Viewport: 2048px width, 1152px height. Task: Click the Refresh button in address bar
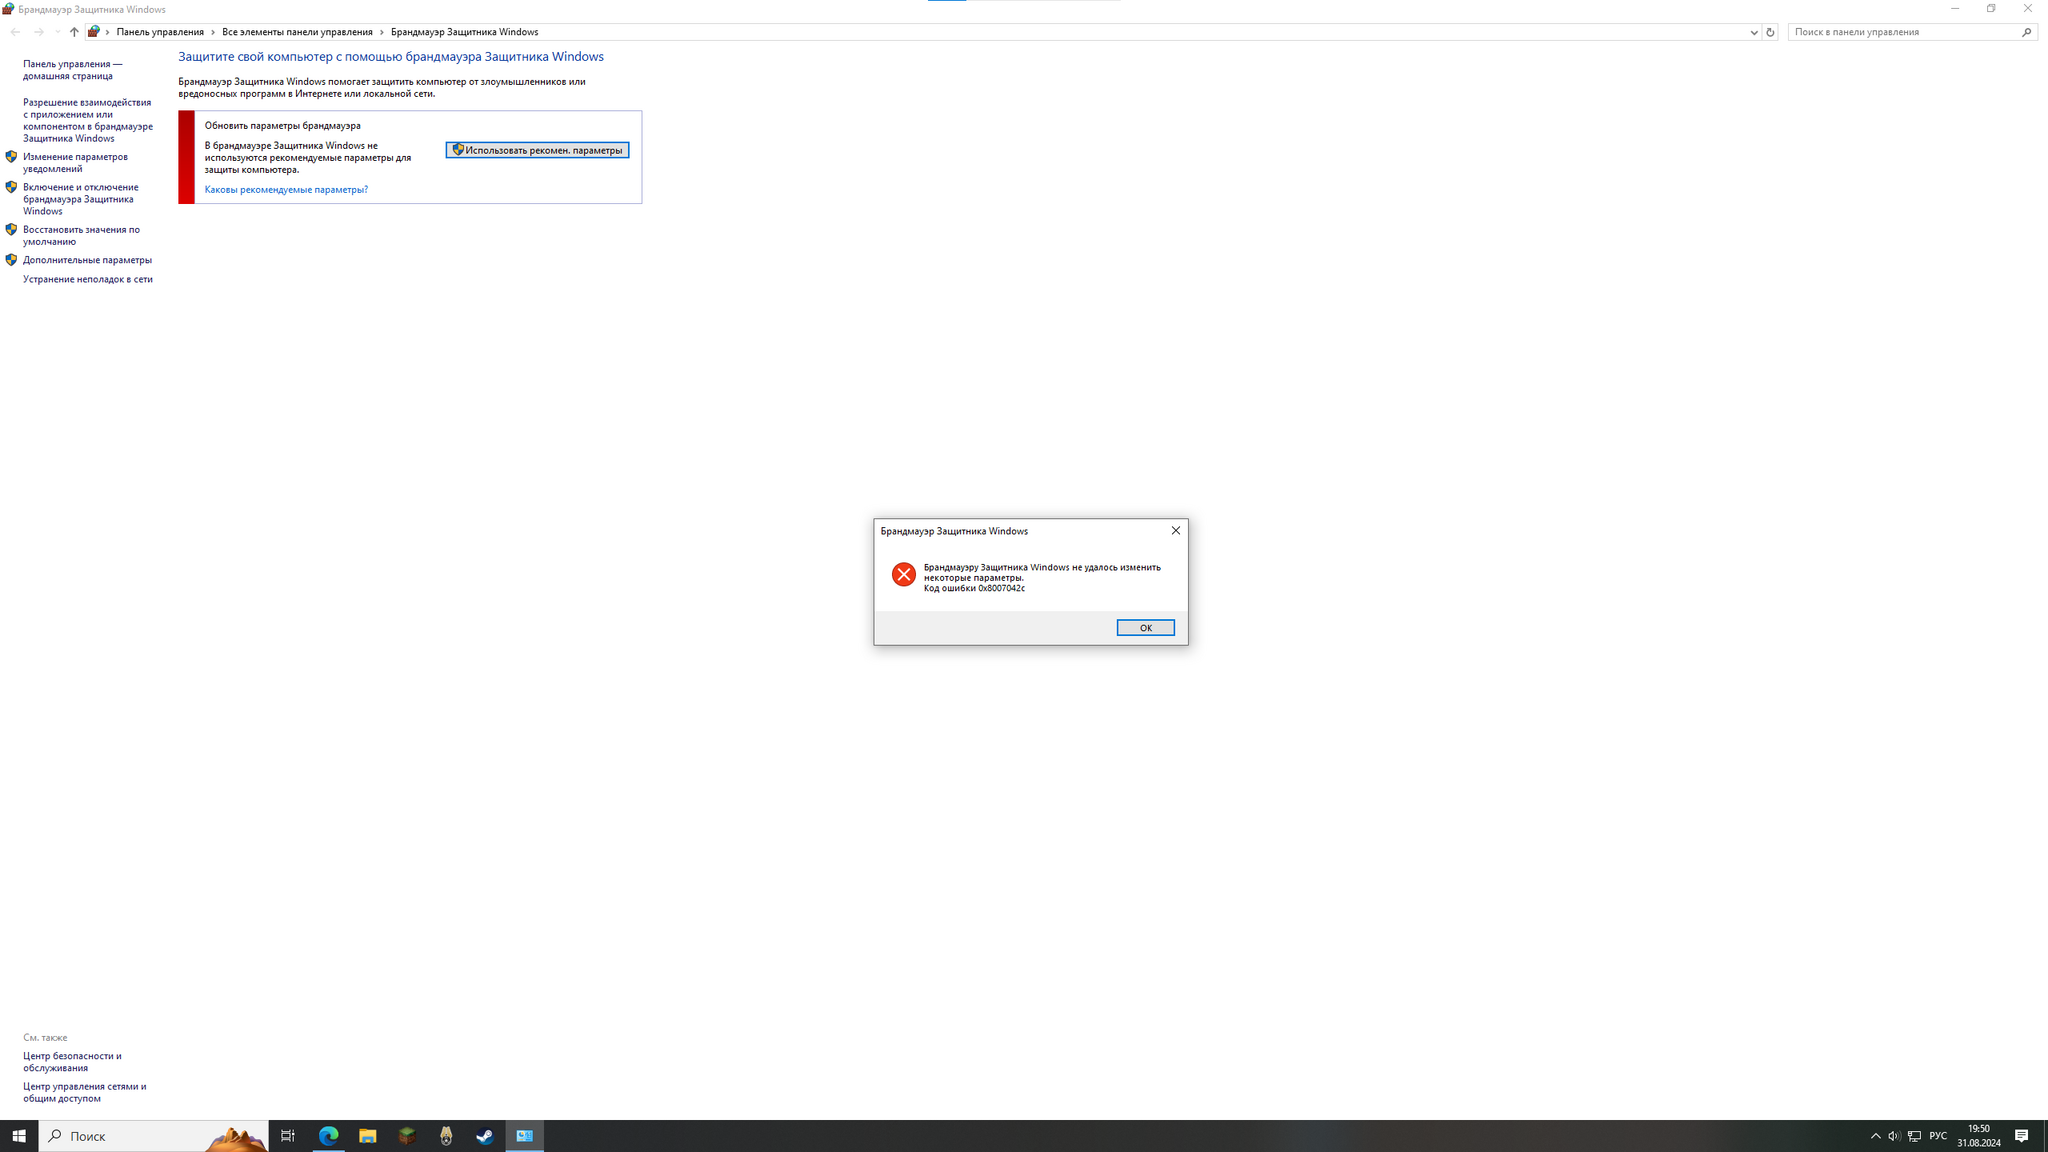(x=1770, y=32)
